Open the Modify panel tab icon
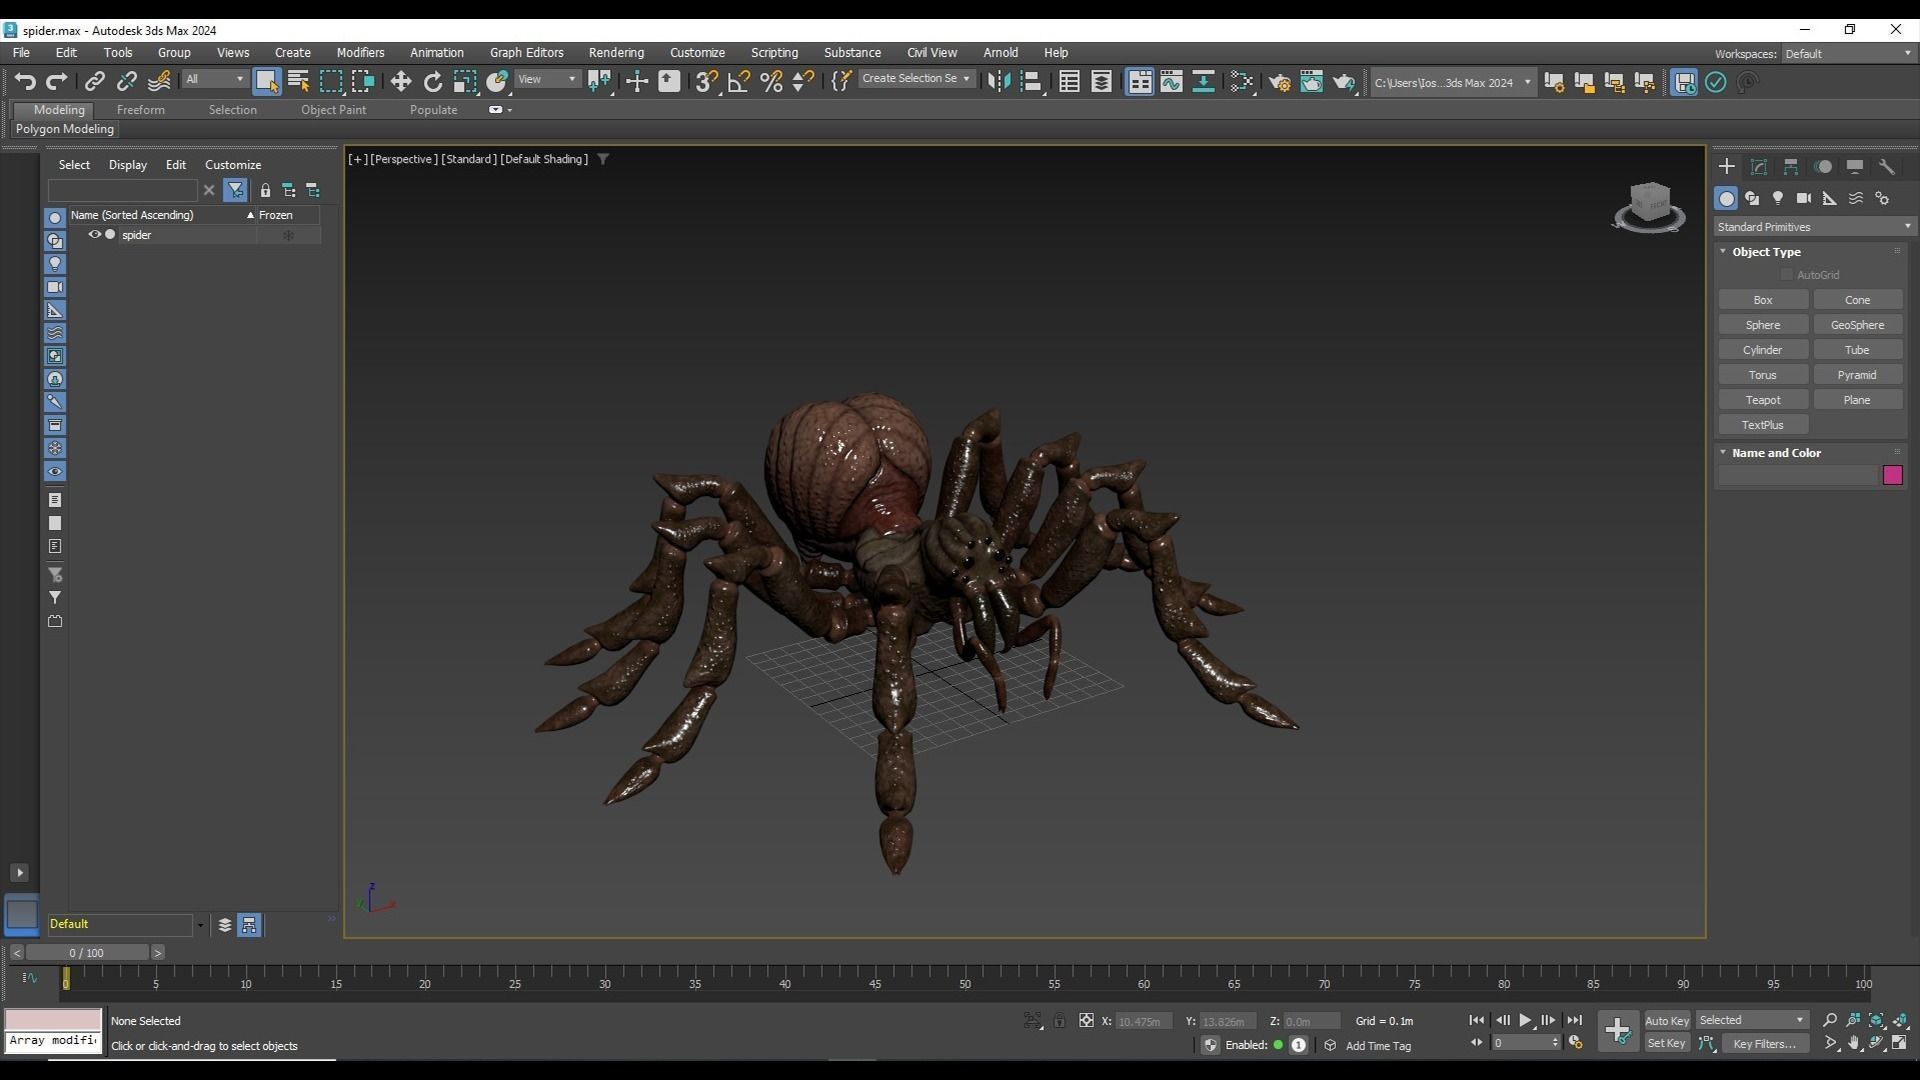 click(x=1759, y=167)
